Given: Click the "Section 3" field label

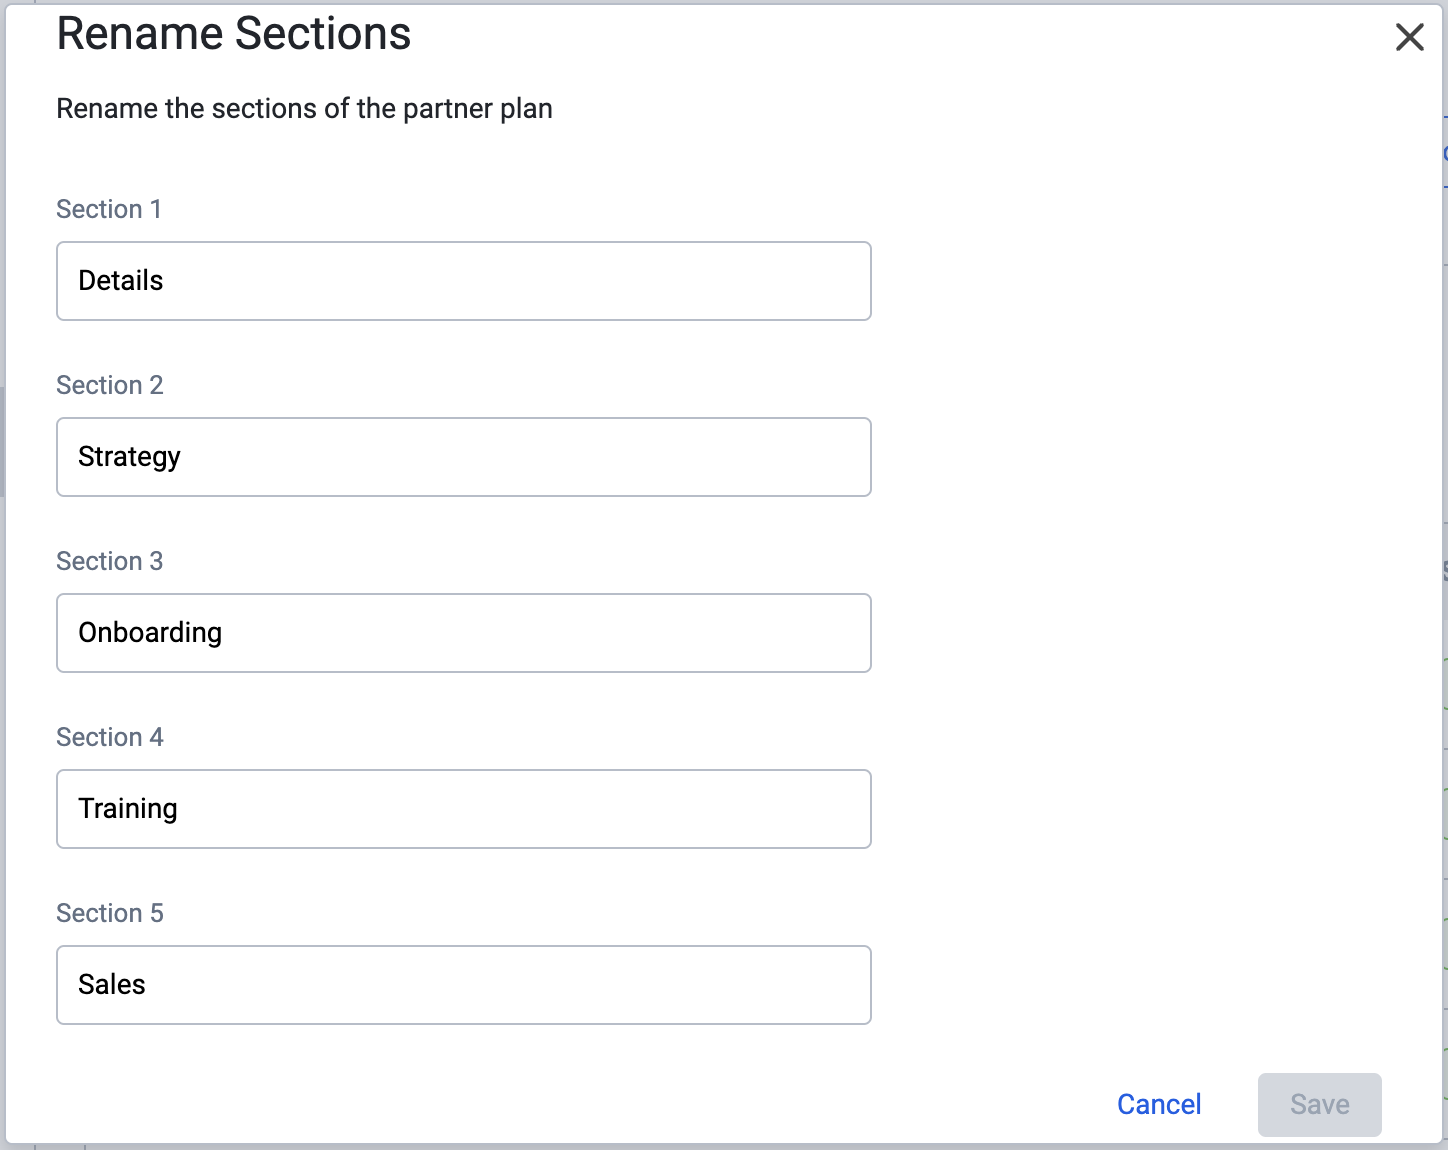Looking at the screenshot, I should pyautogui.click(x=110, y=561).
